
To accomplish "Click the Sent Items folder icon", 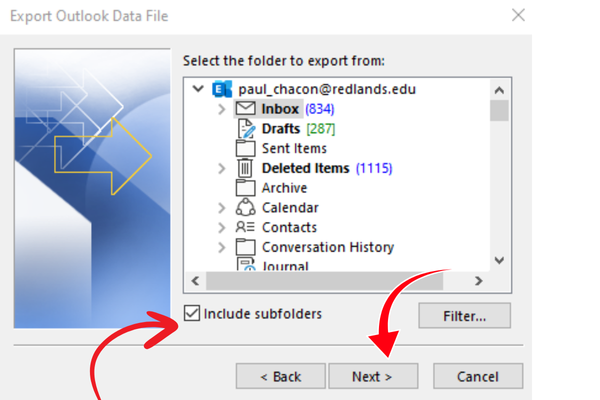I will pyautogui.click(x=246, y=148).
